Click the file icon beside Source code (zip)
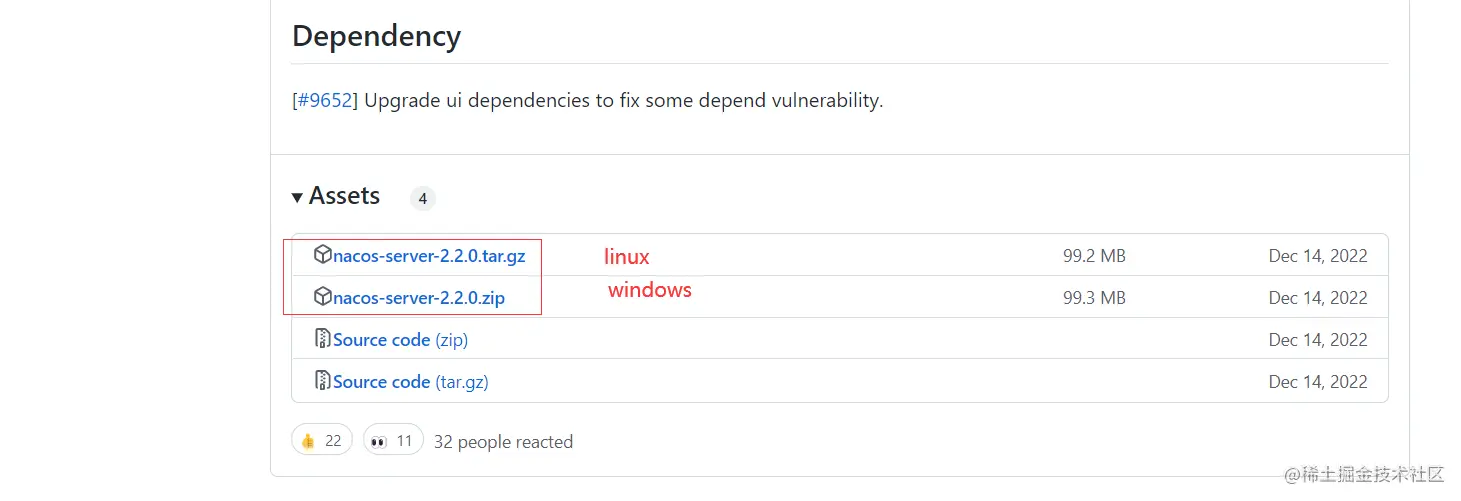The width and height of the screenshot is (1461, 501). [322, 339]
